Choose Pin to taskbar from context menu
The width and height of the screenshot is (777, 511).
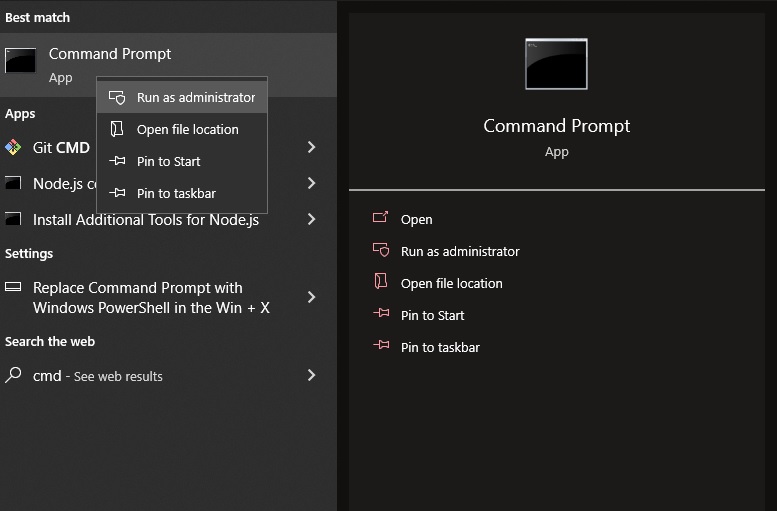click(x=175, y=194)
